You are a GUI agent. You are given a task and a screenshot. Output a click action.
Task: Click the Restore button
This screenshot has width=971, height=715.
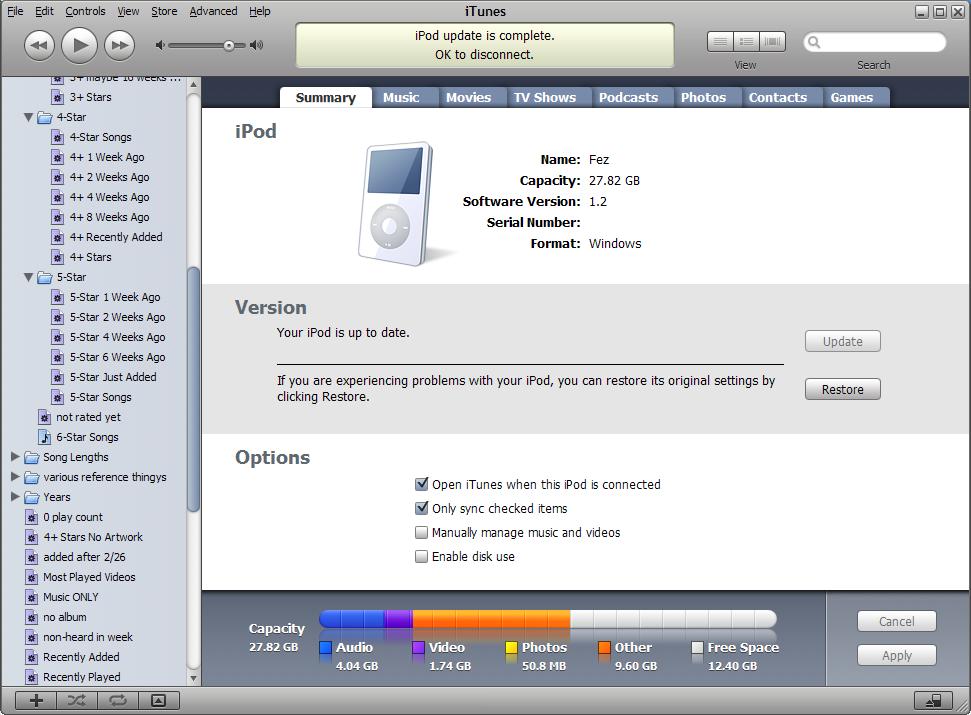tap(842, 389)
